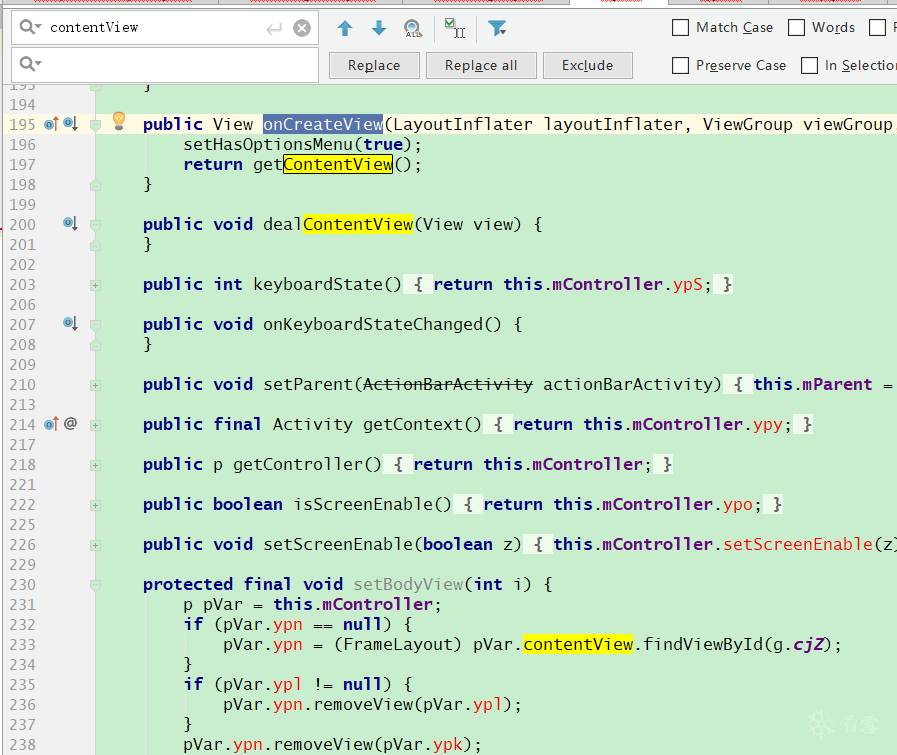Expand the folded isScreenEnable method
The height and width of the screenshot is (755, 897).
96,505
